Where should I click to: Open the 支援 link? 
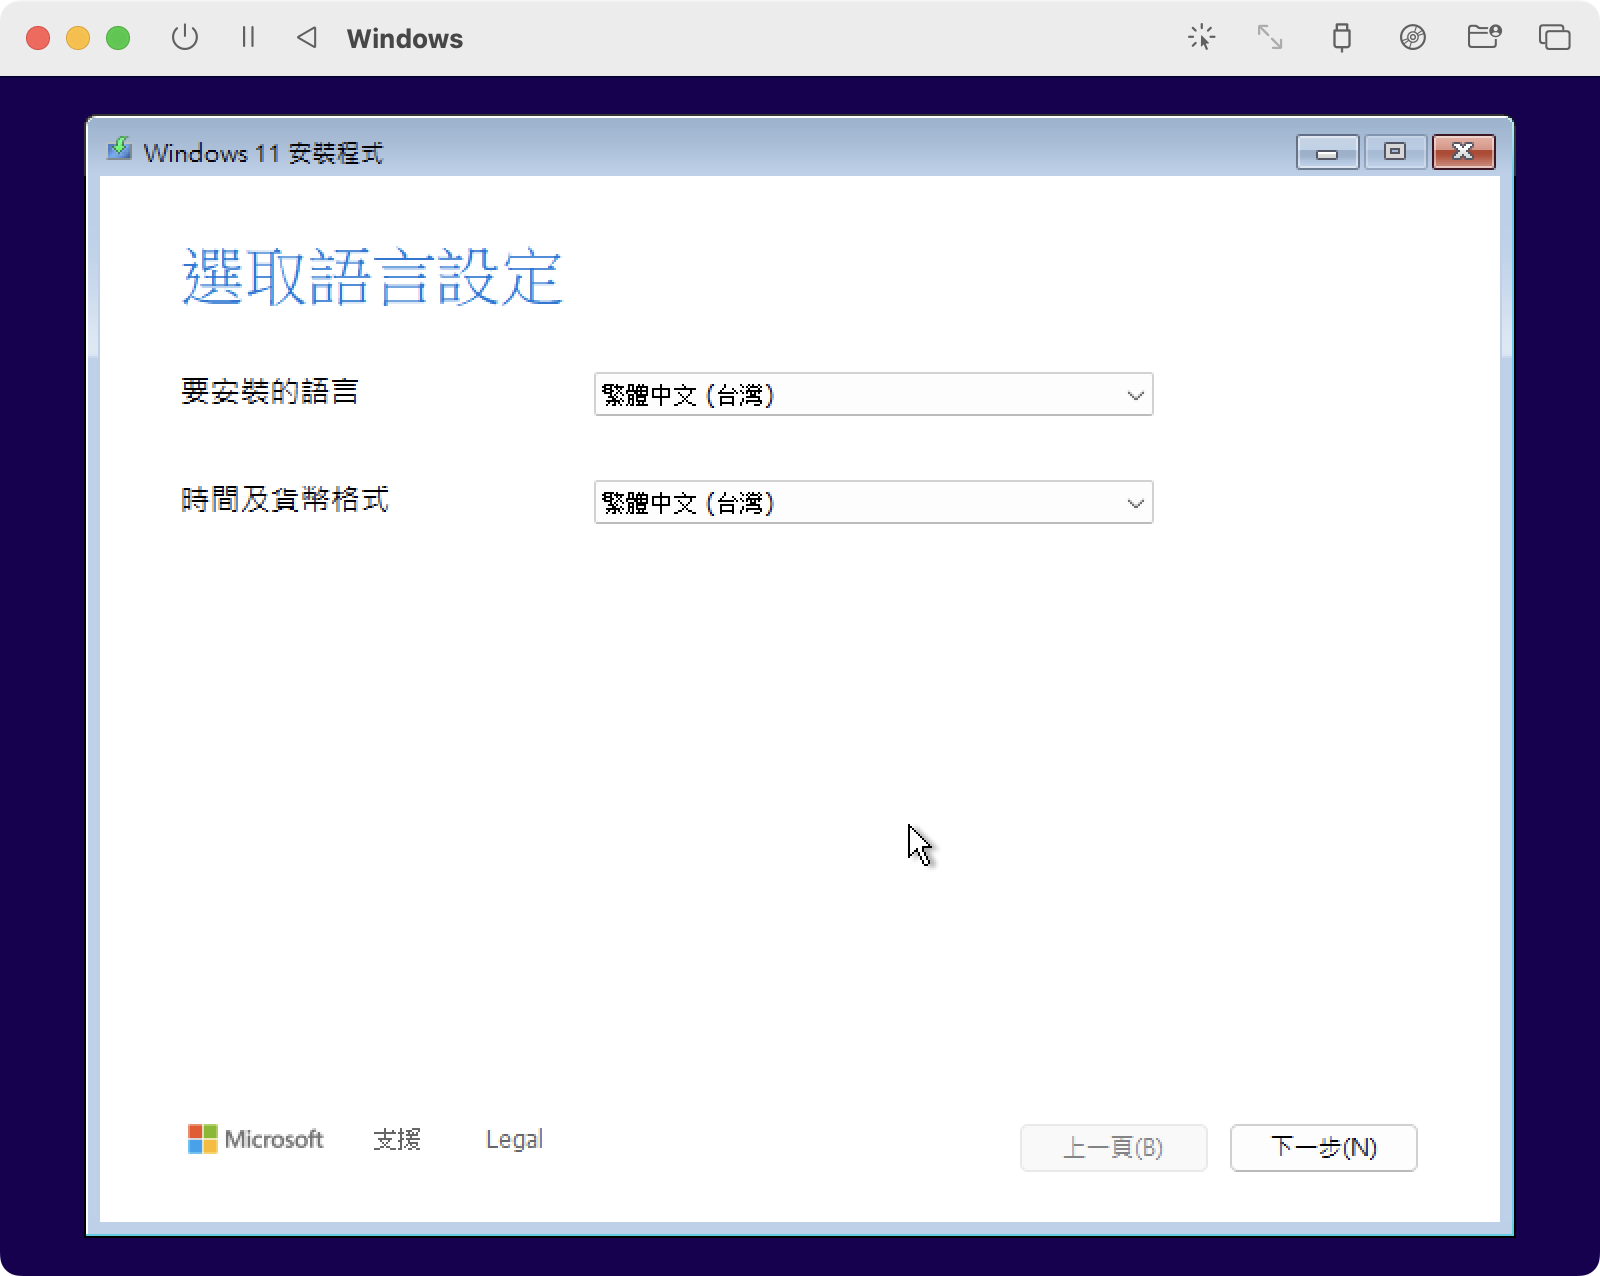click(397, 1139)
